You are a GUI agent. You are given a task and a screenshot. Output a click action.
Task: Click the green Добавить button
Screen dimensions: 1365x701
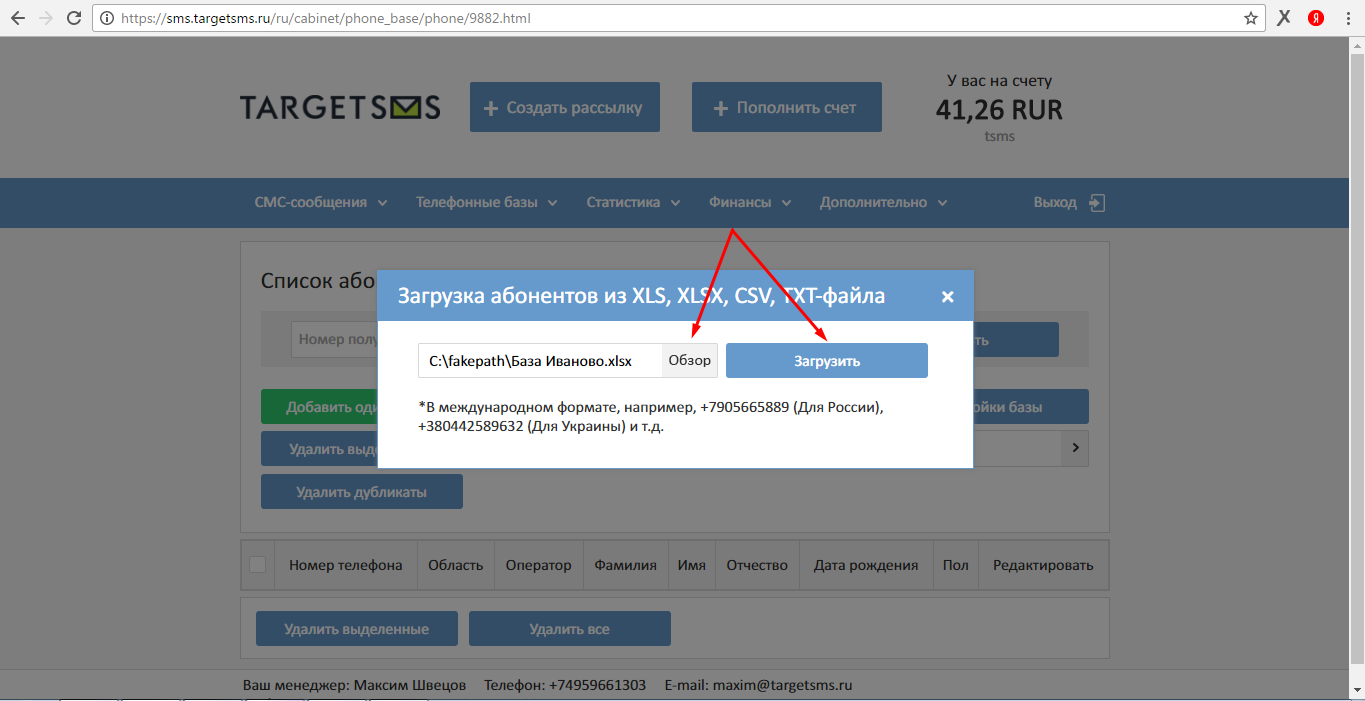[x=319, y=407]
